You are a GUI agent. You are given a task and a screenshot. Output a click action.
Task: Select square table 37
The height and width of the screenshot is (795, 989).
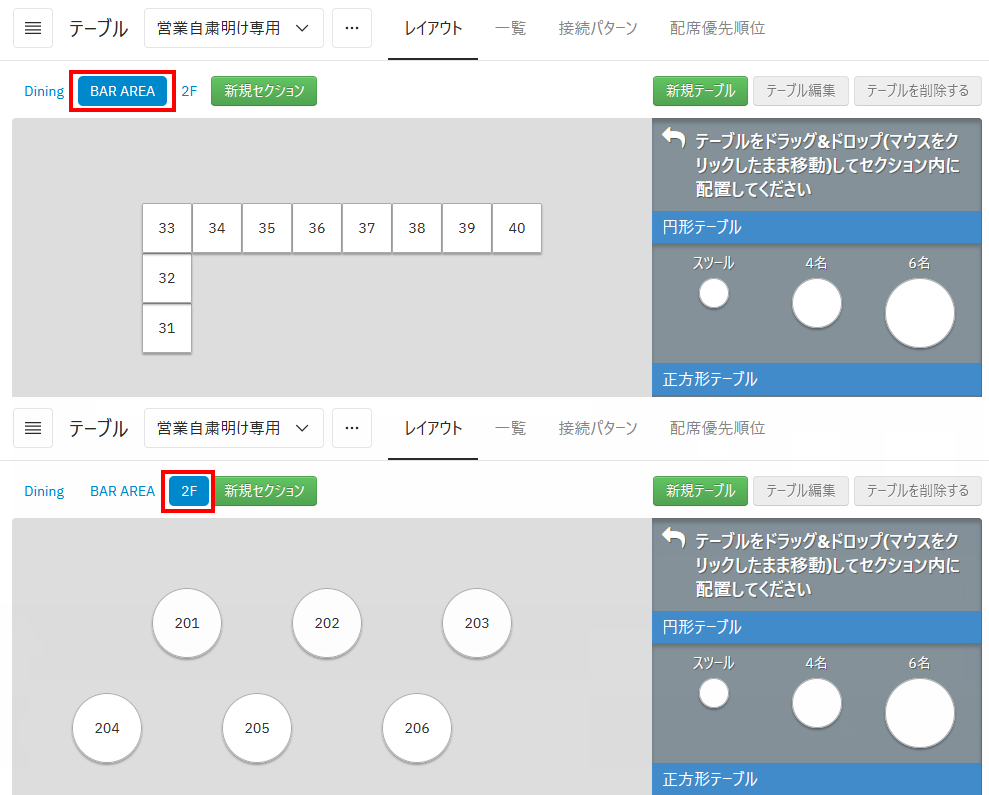367,228
